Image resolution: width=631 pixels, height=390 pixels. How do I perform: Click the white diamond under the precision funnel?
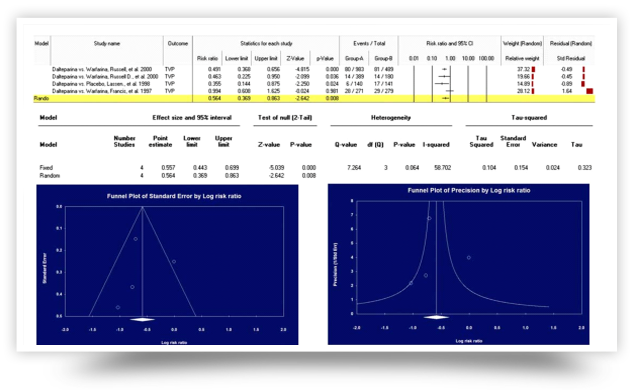[437, 317]
